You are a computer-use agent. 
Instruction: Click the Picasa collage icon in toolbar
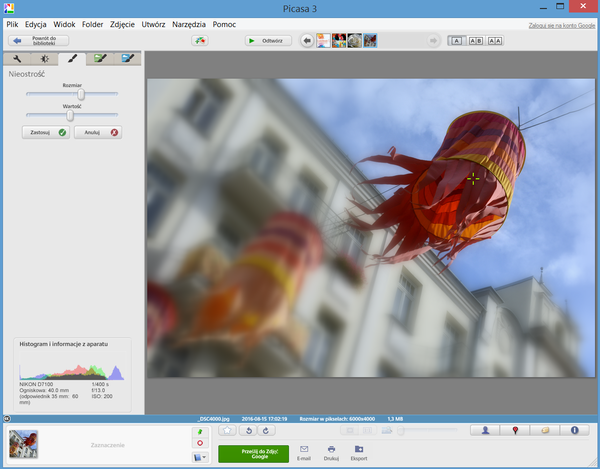coord(201,41)
